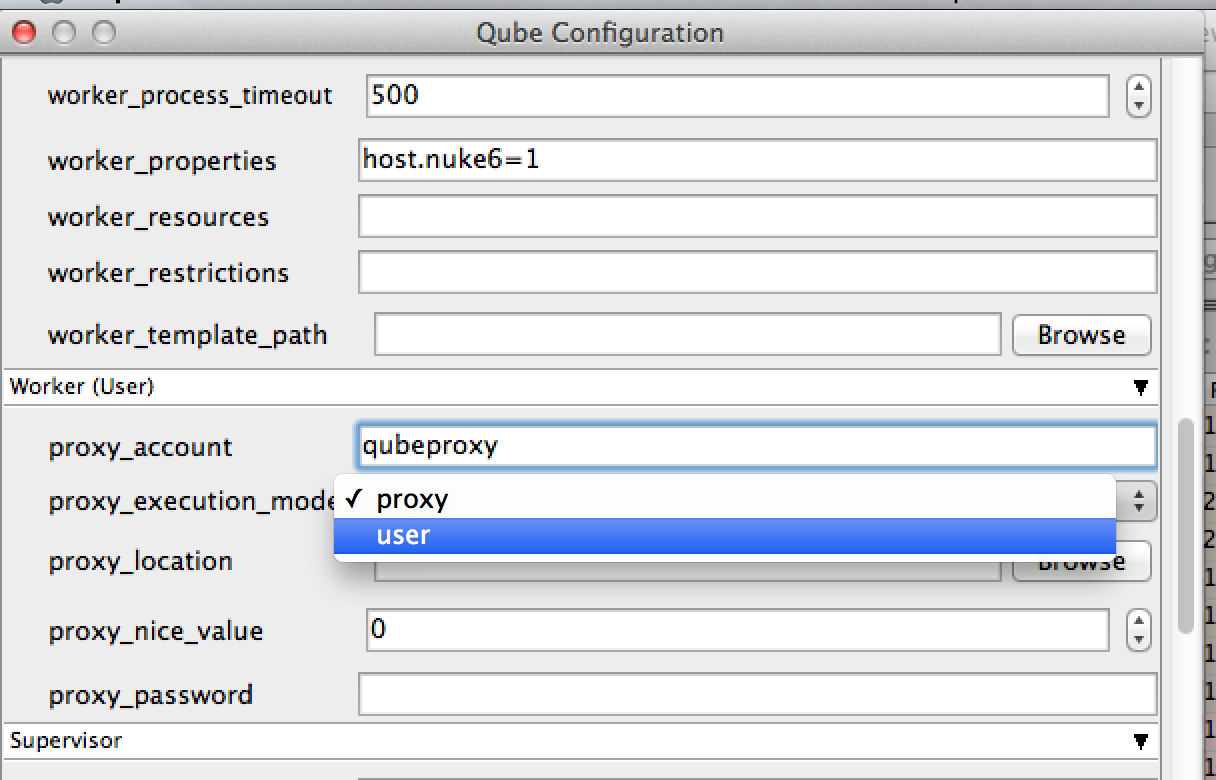Decrease proxy_nice_value using stepper down arrow
Screen dimensions: 1216x780
point(1139,639)
